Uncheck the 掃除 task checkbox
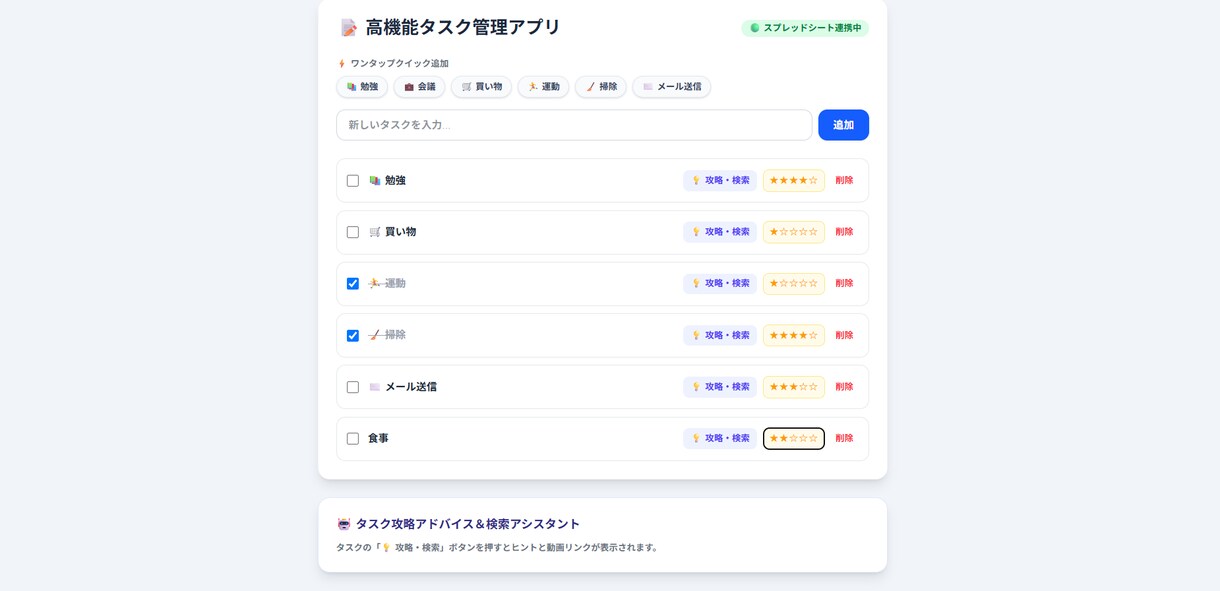This screenshot has height=591, width=1220. [x=353, y=336]
